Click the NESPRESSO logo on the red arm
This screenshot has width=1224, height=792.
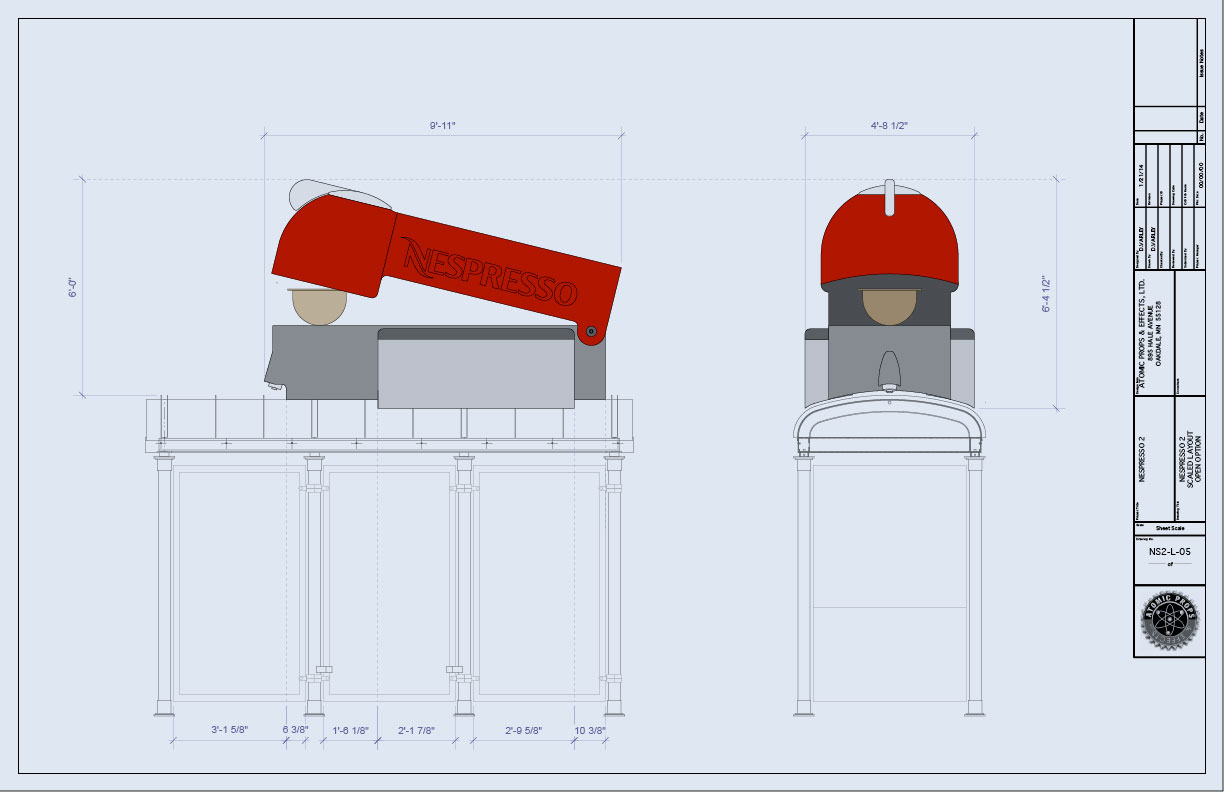(x=489, y=272)
